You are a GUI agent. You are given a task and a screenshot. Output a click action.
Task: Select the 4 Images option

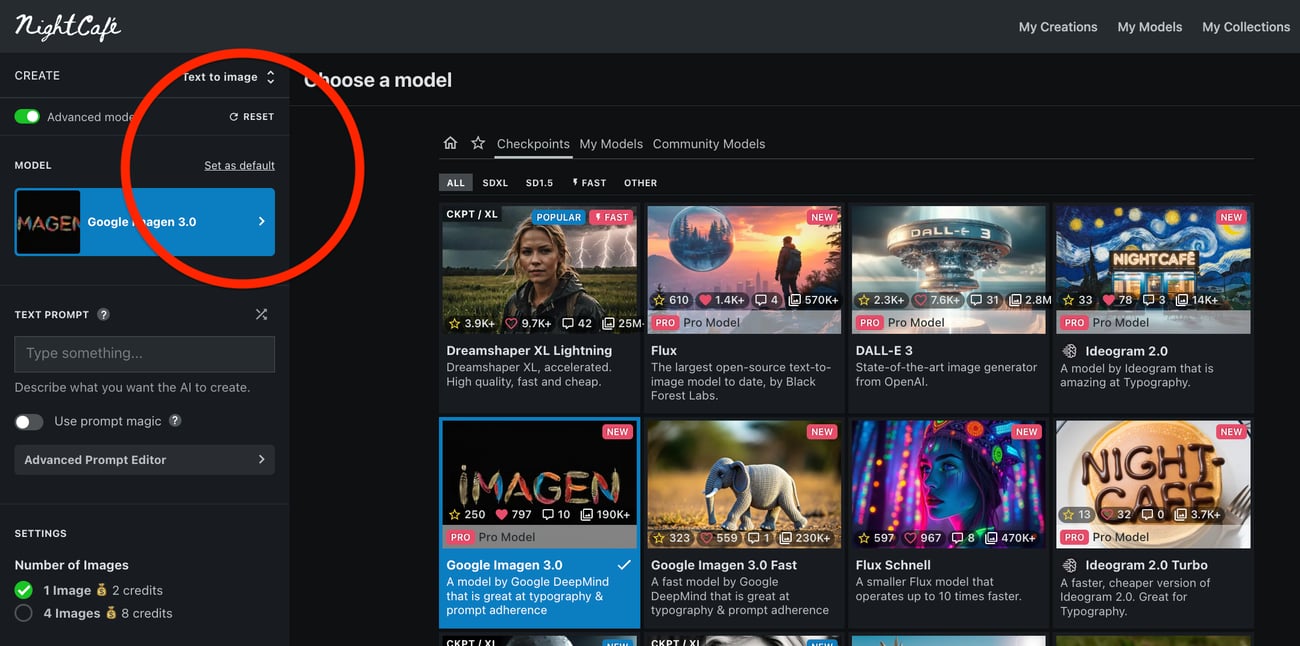[x=24, y=613]
